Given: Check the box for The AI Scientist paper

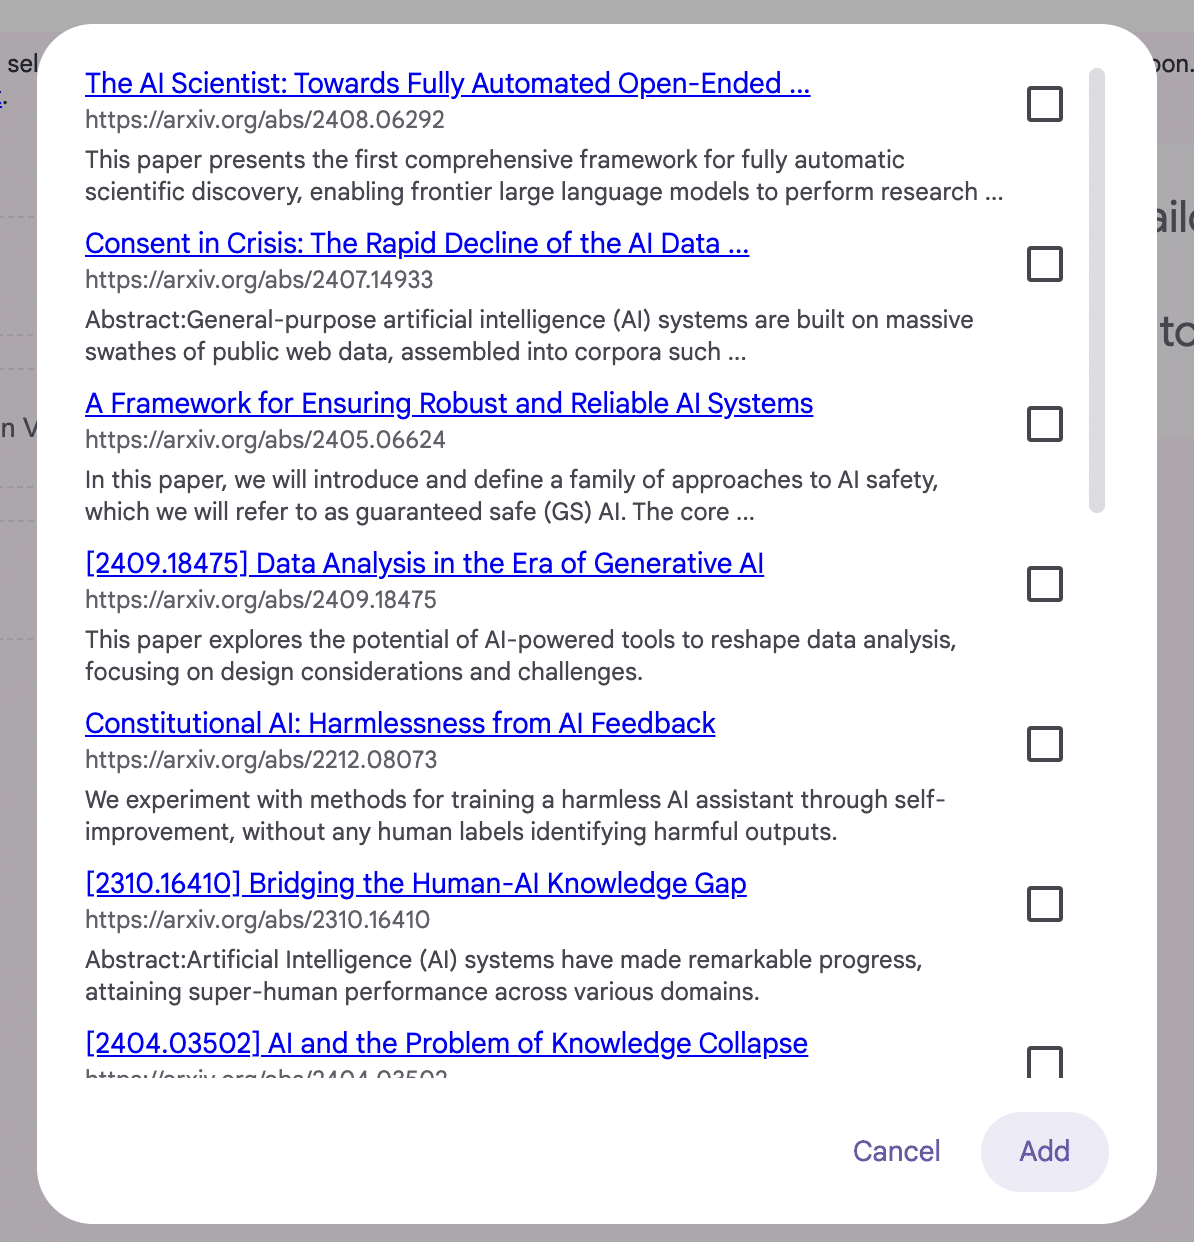Looking at the screenshot, I should pyautogui.click(x=1044, y=104).
